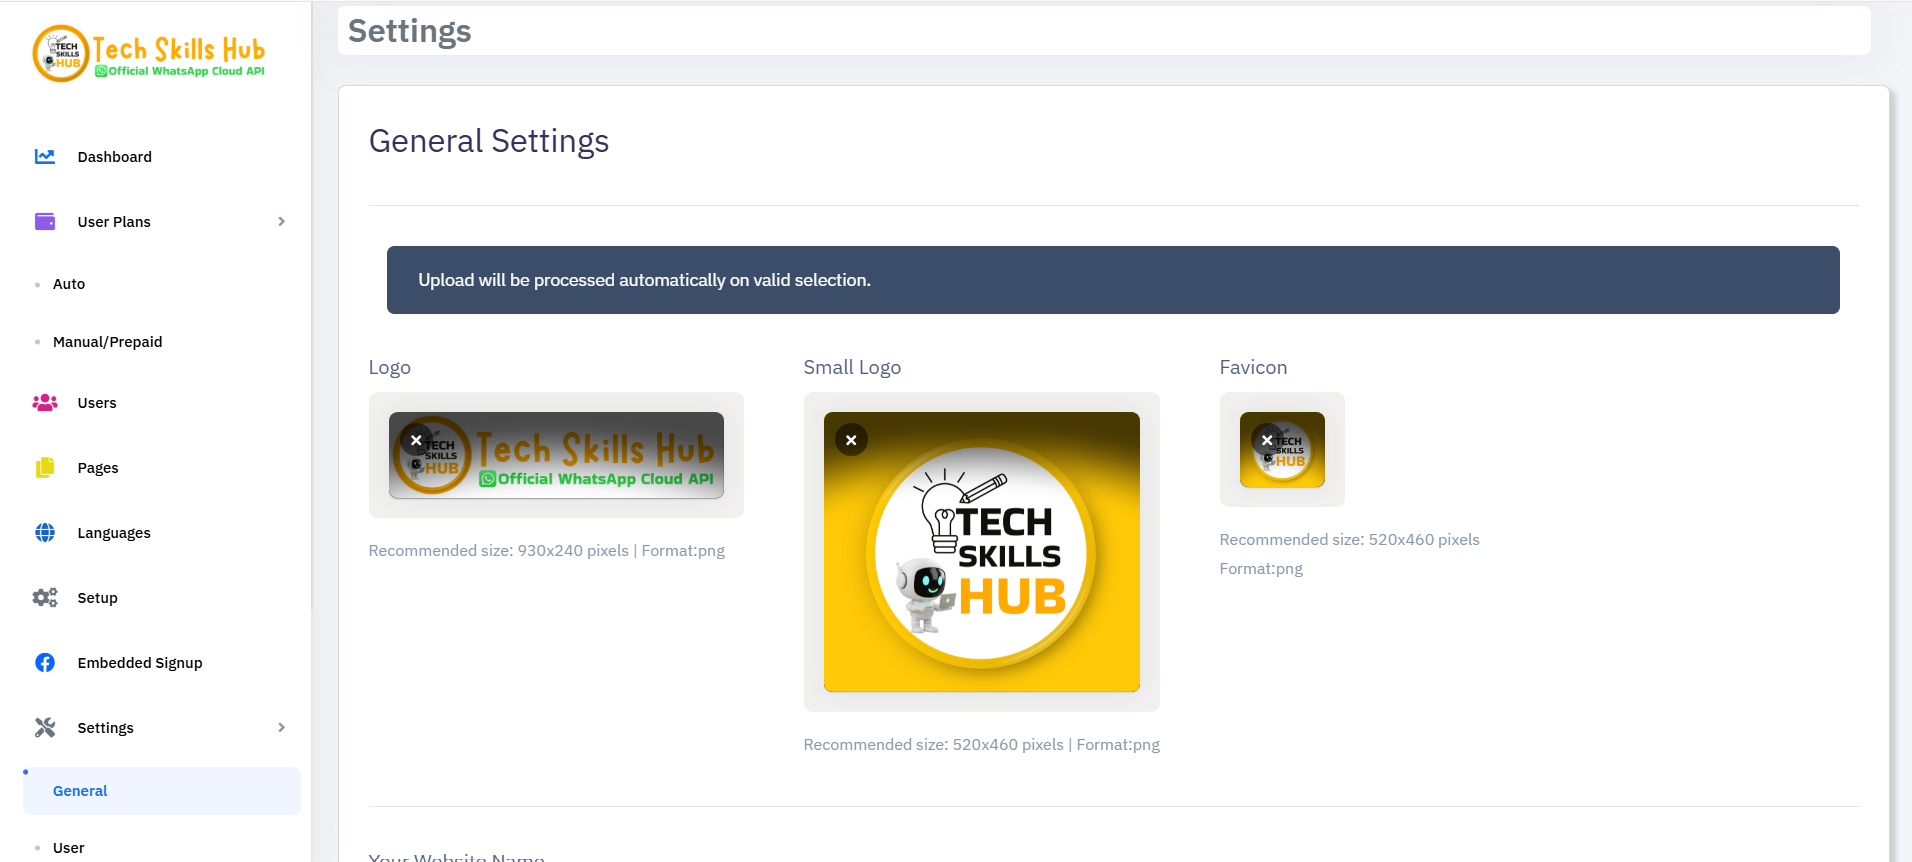Click the Languages globe icon
The width and height of the screenshot is (1912, 862).
pos(45,533)
